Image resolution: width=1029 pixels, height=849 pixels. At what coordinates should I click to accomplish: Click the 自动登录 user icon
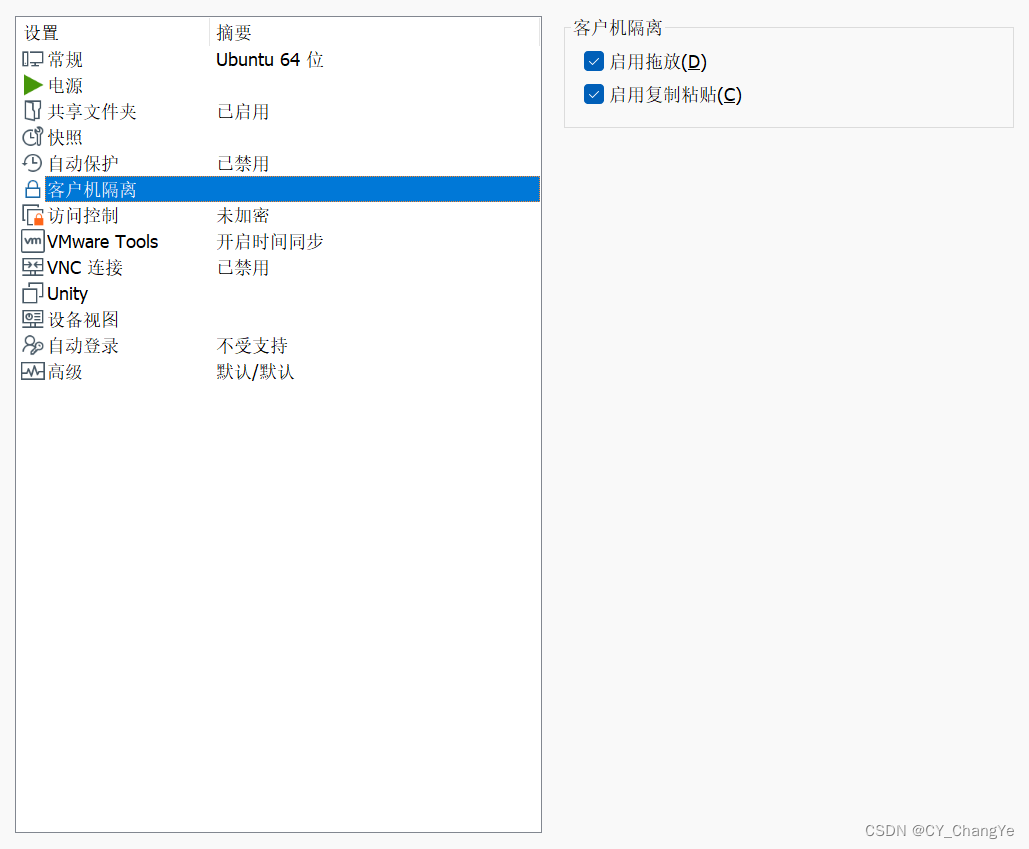click(x=32, y=345)
